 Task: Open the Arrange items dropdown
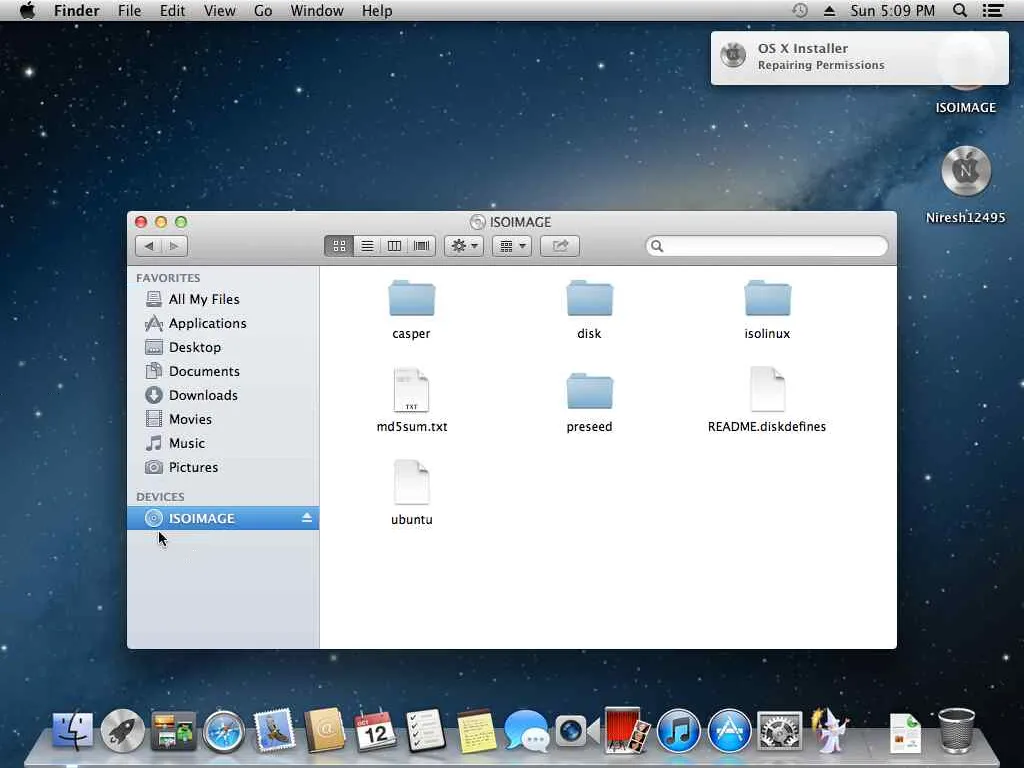[x=512, y=246]
